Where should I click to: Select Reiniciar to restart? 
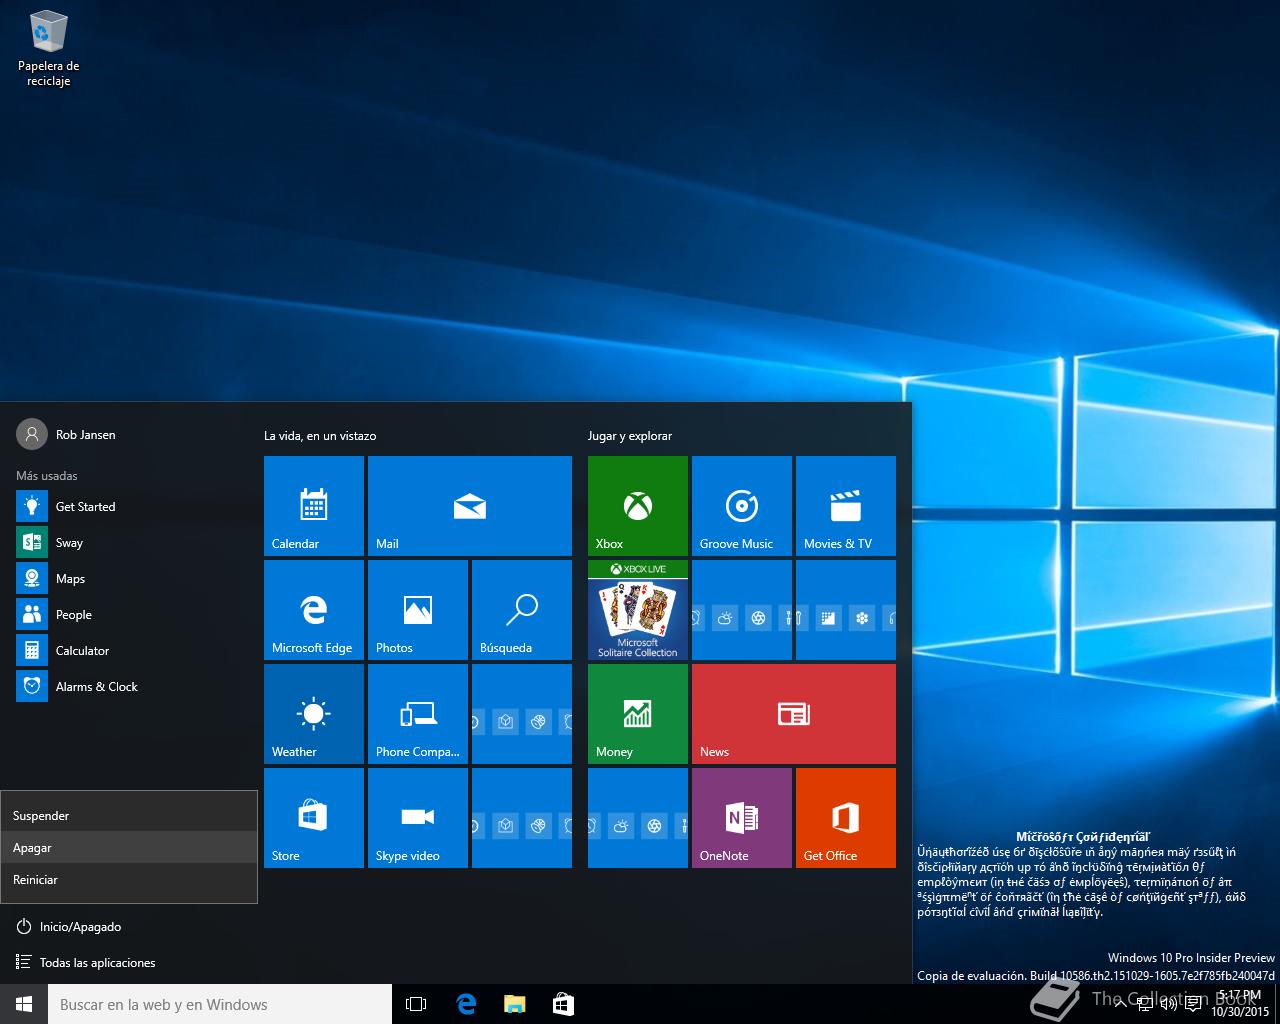[x=129, y=880]
